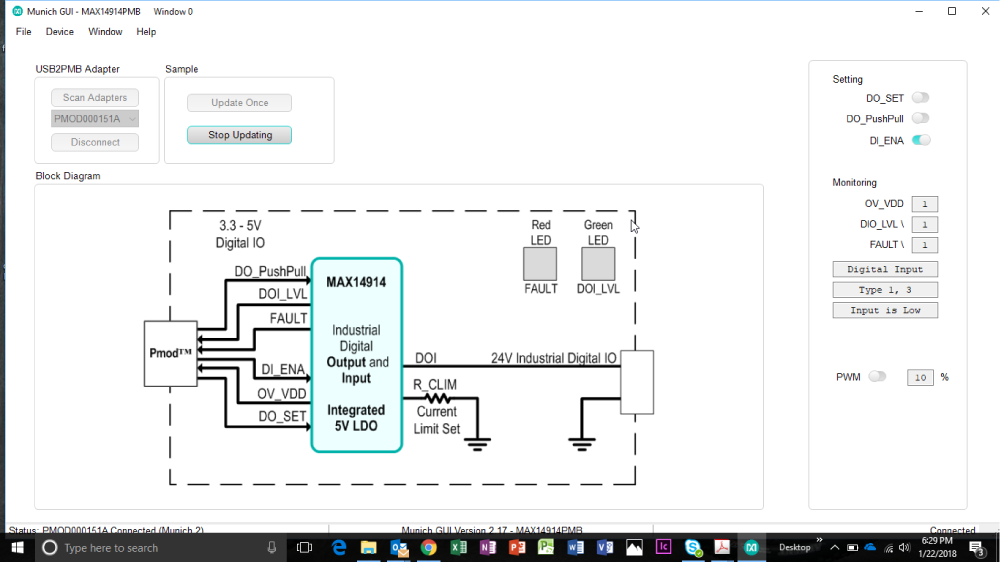Open Microsoft Project from the taskbar
Image resolution: width=1000 pixels, height=562 pixels.
[547, 548]
